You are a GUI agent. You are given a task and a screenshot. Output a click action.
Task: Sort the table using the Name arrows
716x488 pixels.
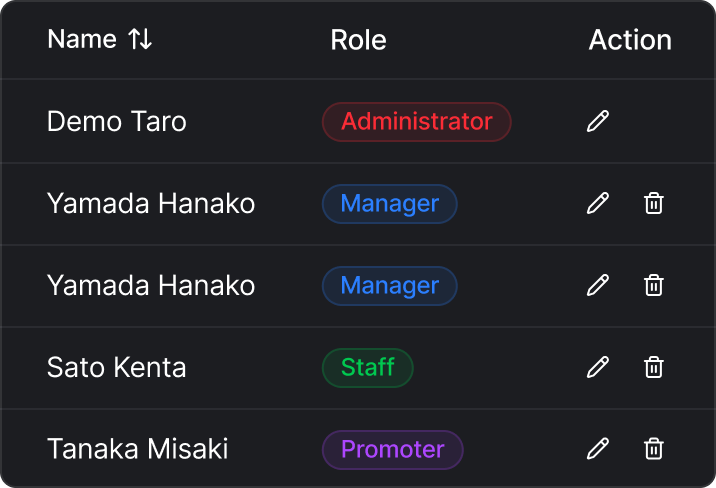[x=140, y=40]
